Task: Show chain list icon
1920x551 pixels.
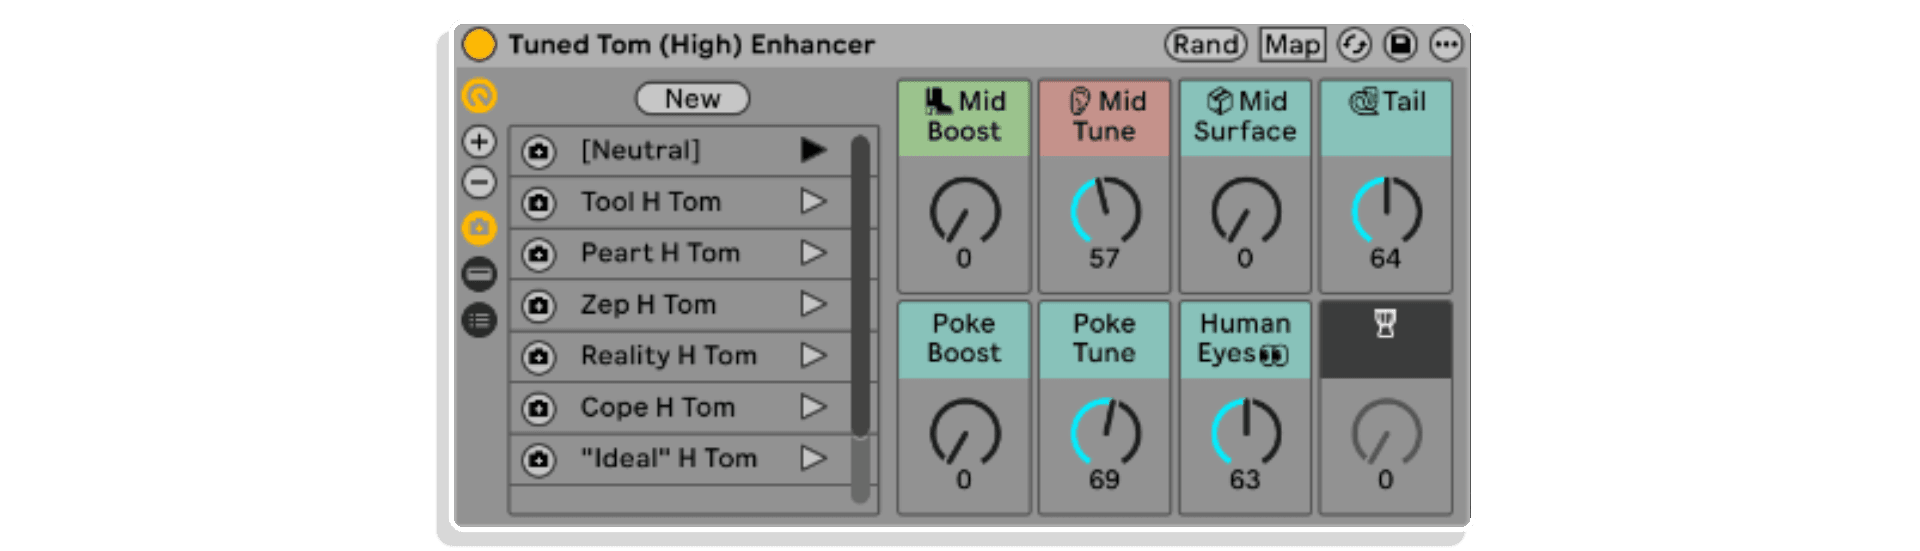Action: 479,274
